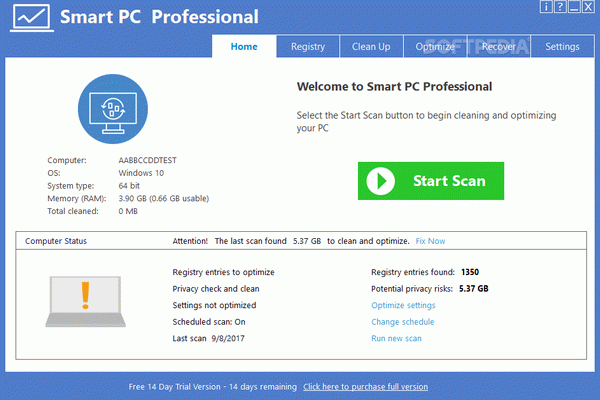Screen dimensions: 600x400
Task: Open the Registry tab
Action: click(308, 46)
